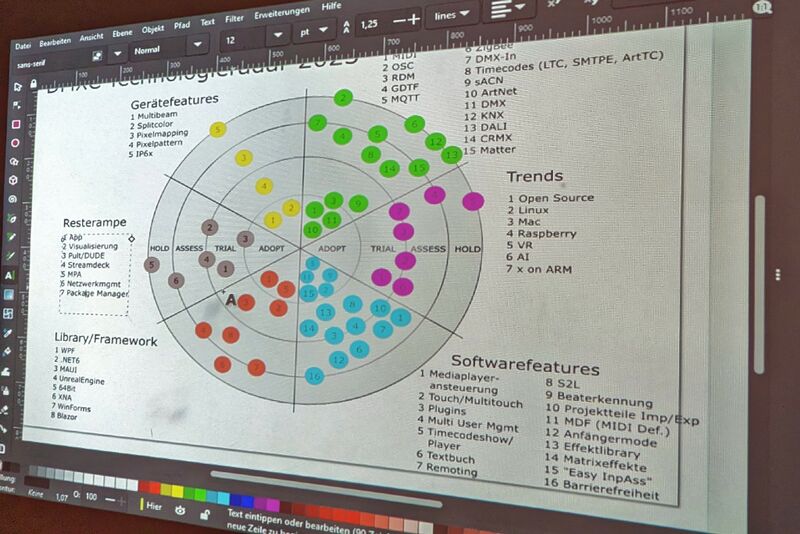800x534 pixels.
Task: Open the font style Normal dropdown
Action: click(199, 44)
